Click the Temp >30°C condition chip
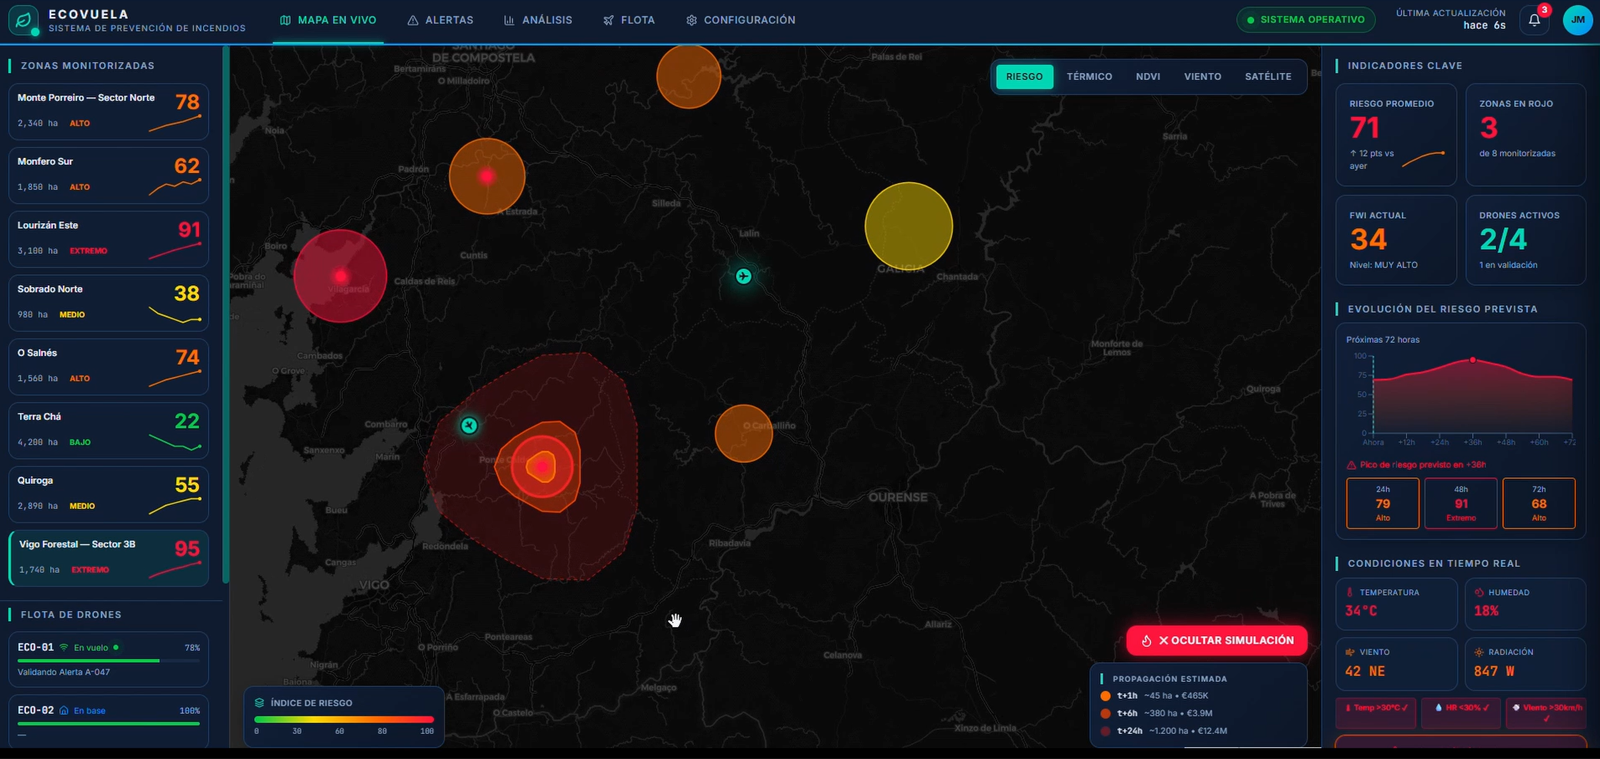 pos(1376,712)
